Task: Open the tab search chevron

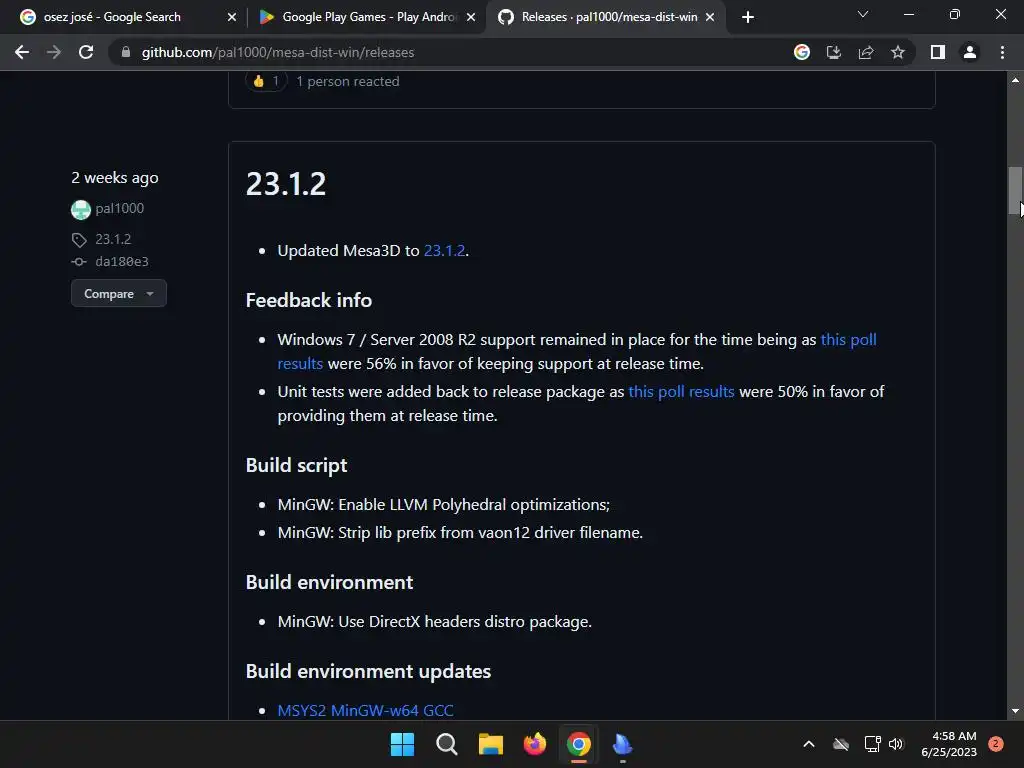Action: pyautogui.click(x=863, y=14)
